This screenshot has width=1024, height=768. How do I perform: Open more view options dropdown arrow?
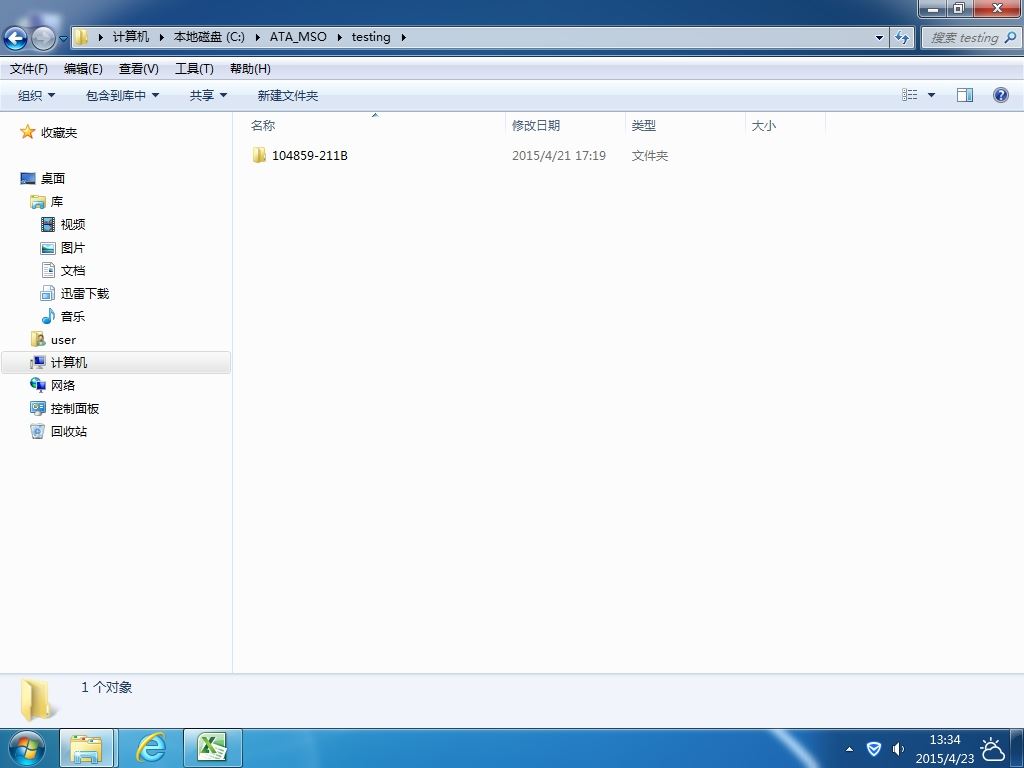pyautogui.click(x=932, y=95)
